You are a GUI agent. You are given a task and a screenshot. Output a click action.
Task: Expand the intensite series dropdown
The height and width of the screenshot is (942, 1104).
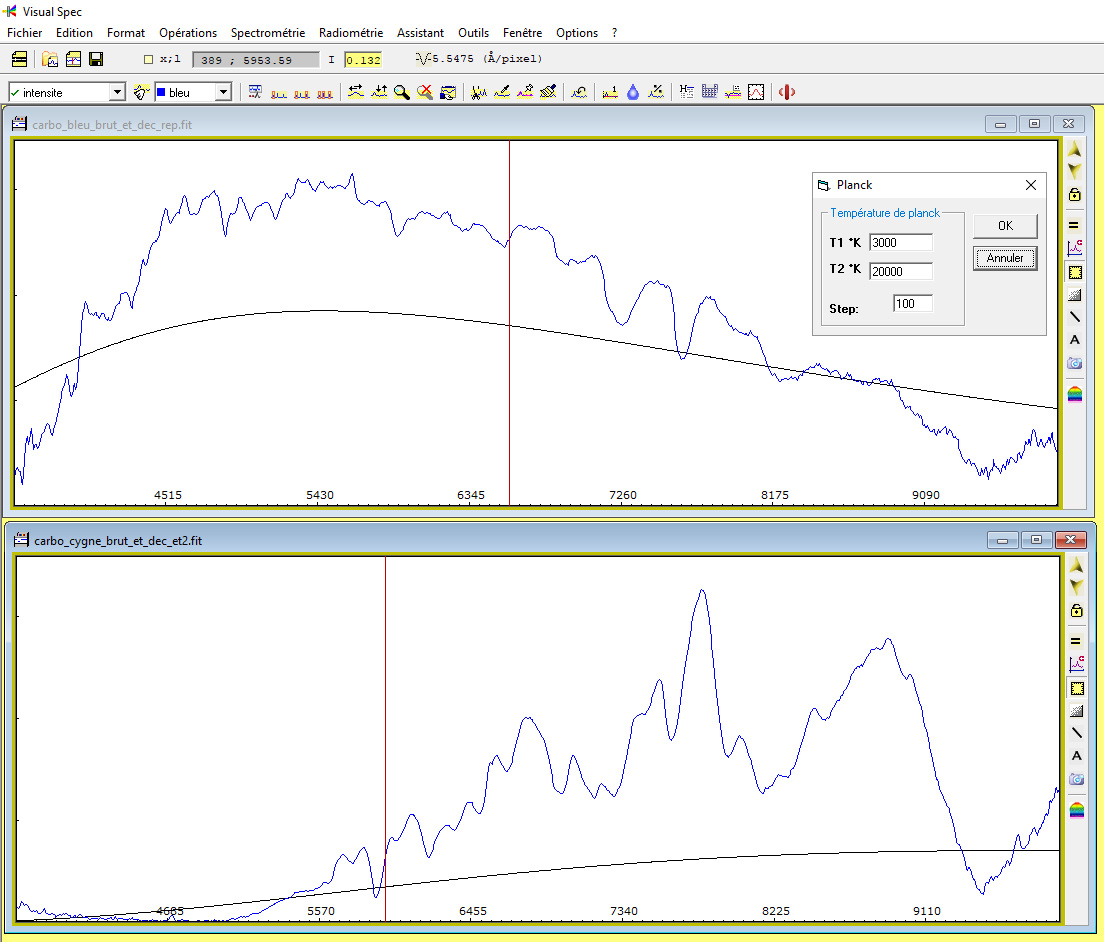pos(118,92)
